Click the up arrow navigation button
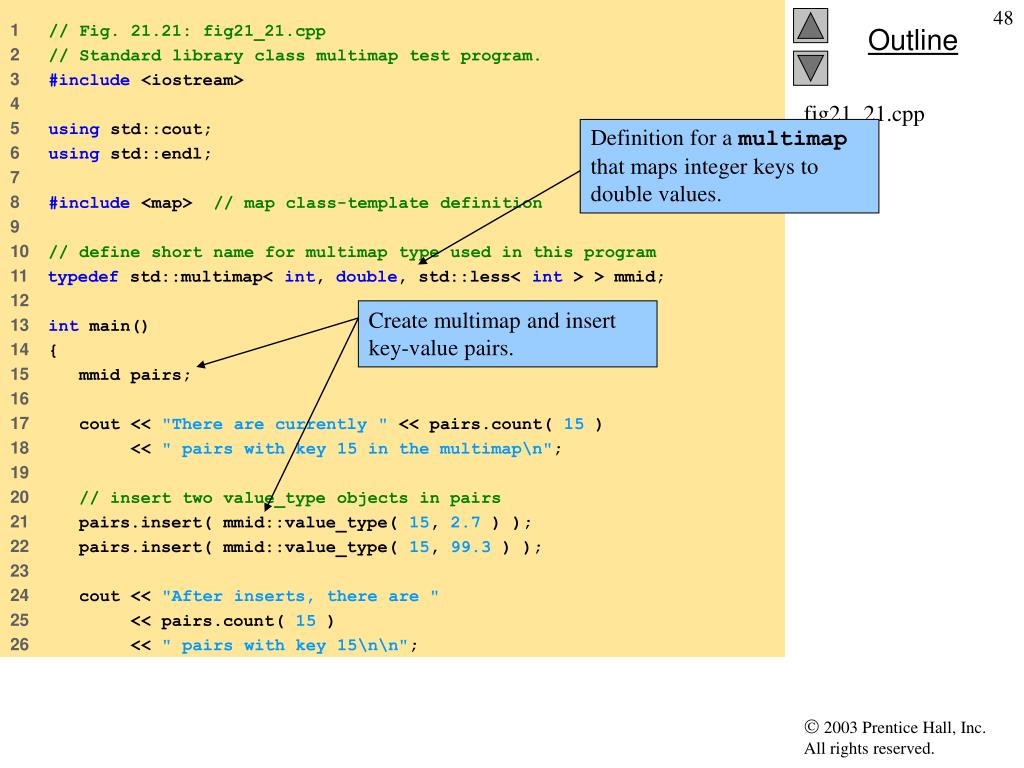 [810, 25]
